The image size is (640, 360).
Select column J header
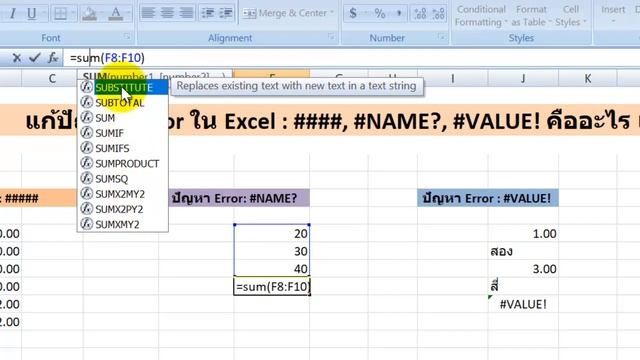pos(522,78)
